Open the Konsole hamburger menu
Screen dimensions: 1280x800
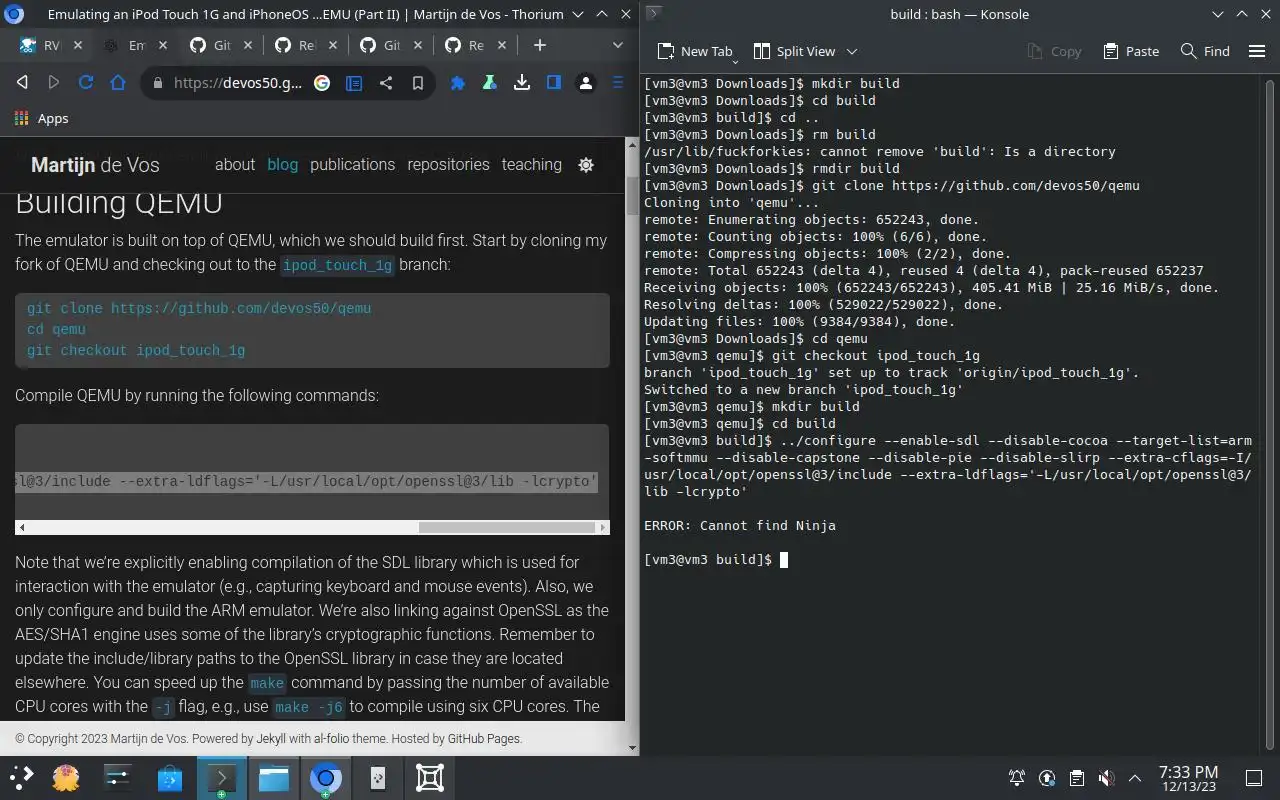1257,51
